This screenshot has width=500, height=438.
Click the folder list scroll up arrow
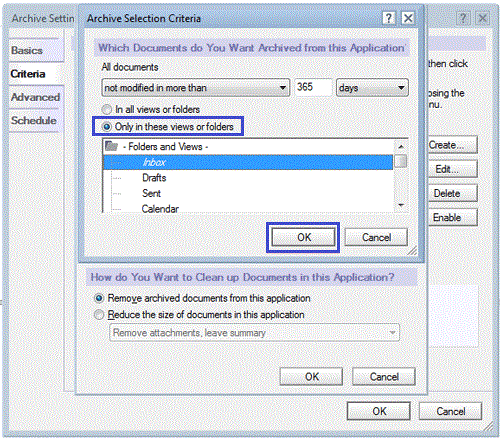point(401,146)
